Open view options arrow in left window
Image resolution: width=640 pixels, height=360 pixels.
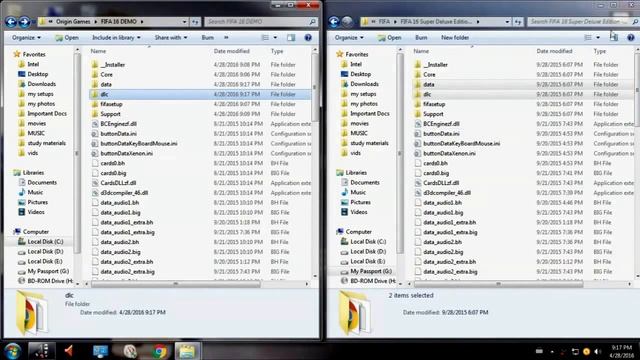click(275, 38)
